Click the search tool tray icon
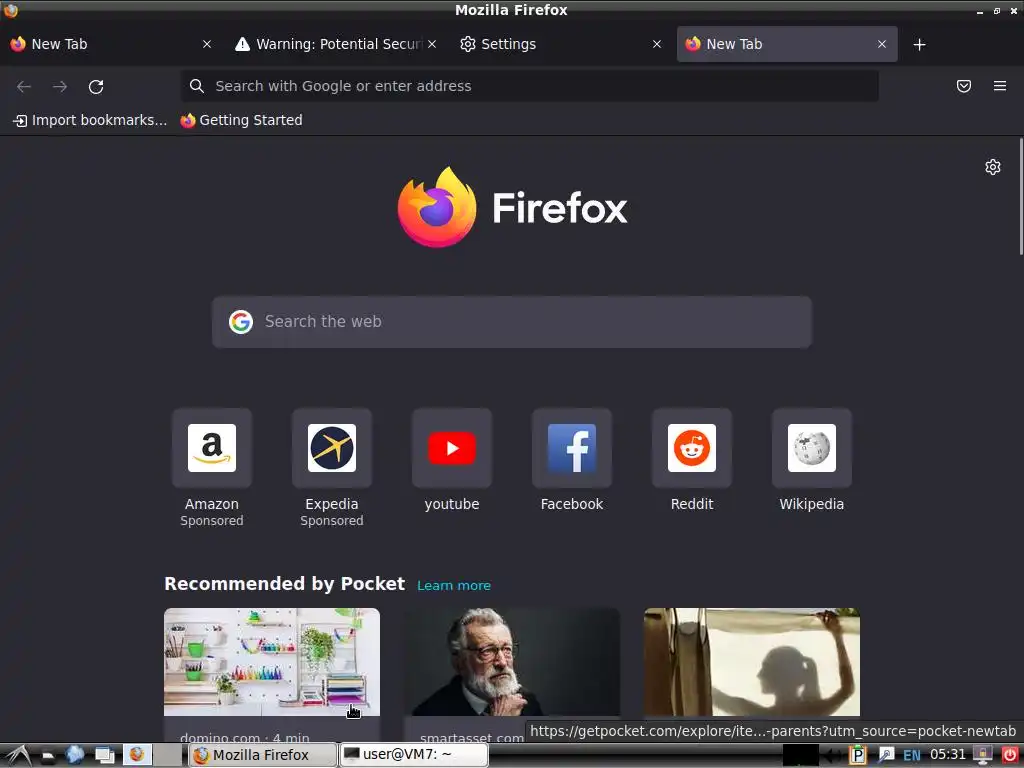This screenshot has height=768, width=1024. pyautogui.click(x=886, y=756)
